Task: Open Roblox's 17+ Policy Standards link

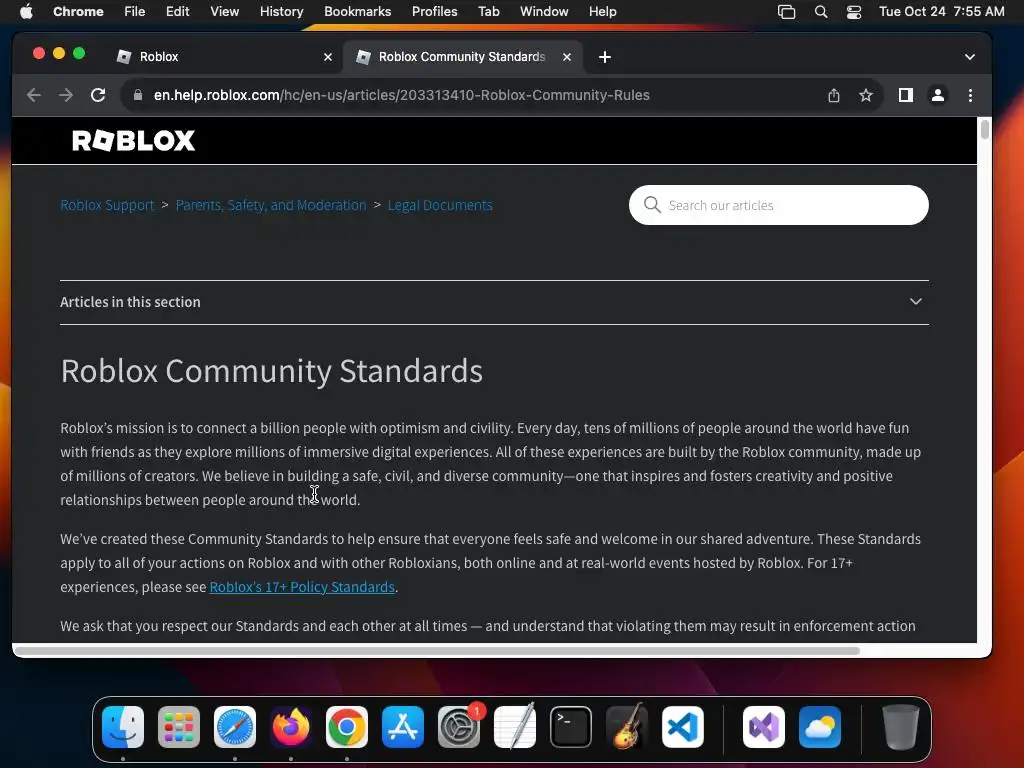Action: tap(302, 586)
